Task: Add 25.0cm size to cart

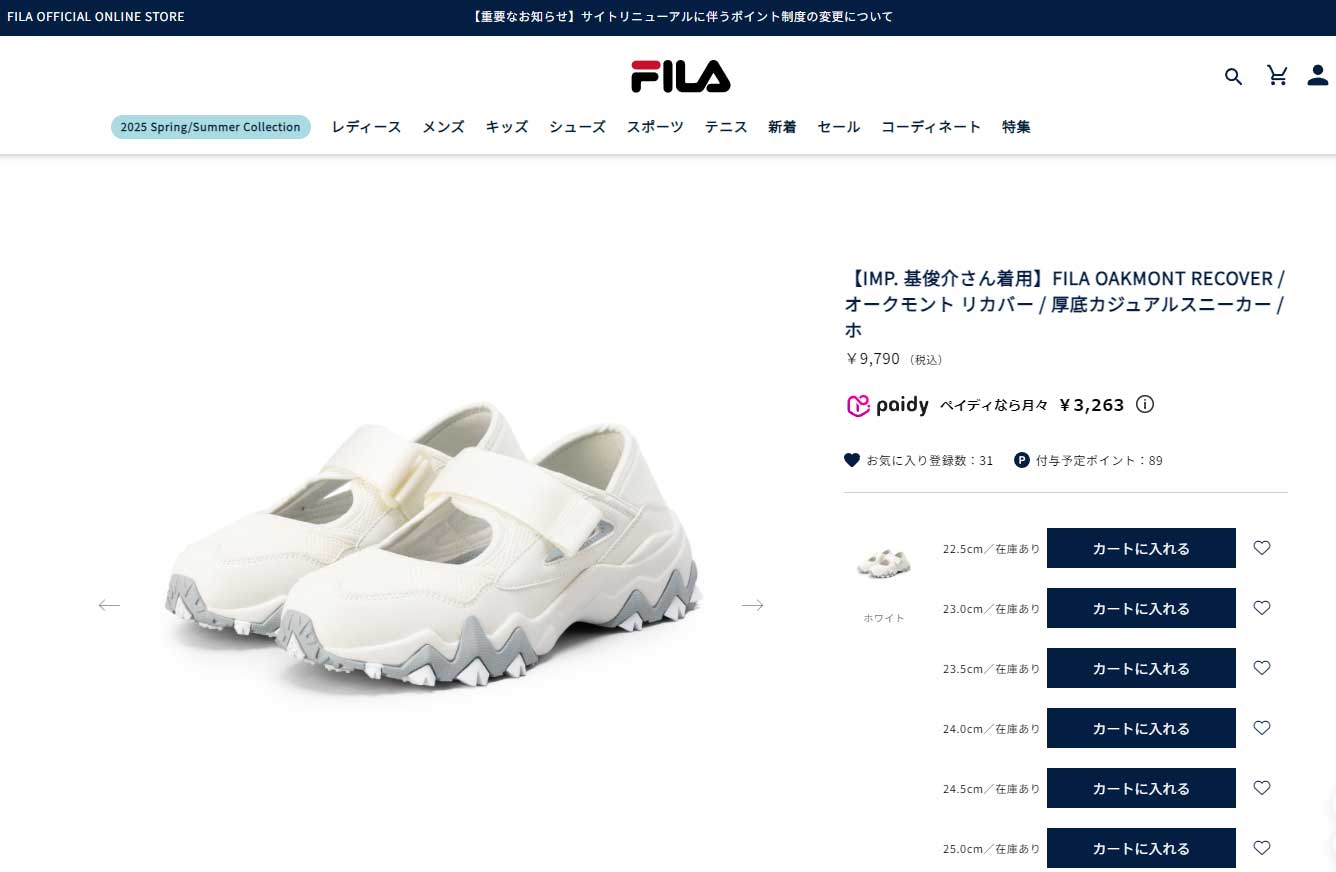Action: point(1141,848)
